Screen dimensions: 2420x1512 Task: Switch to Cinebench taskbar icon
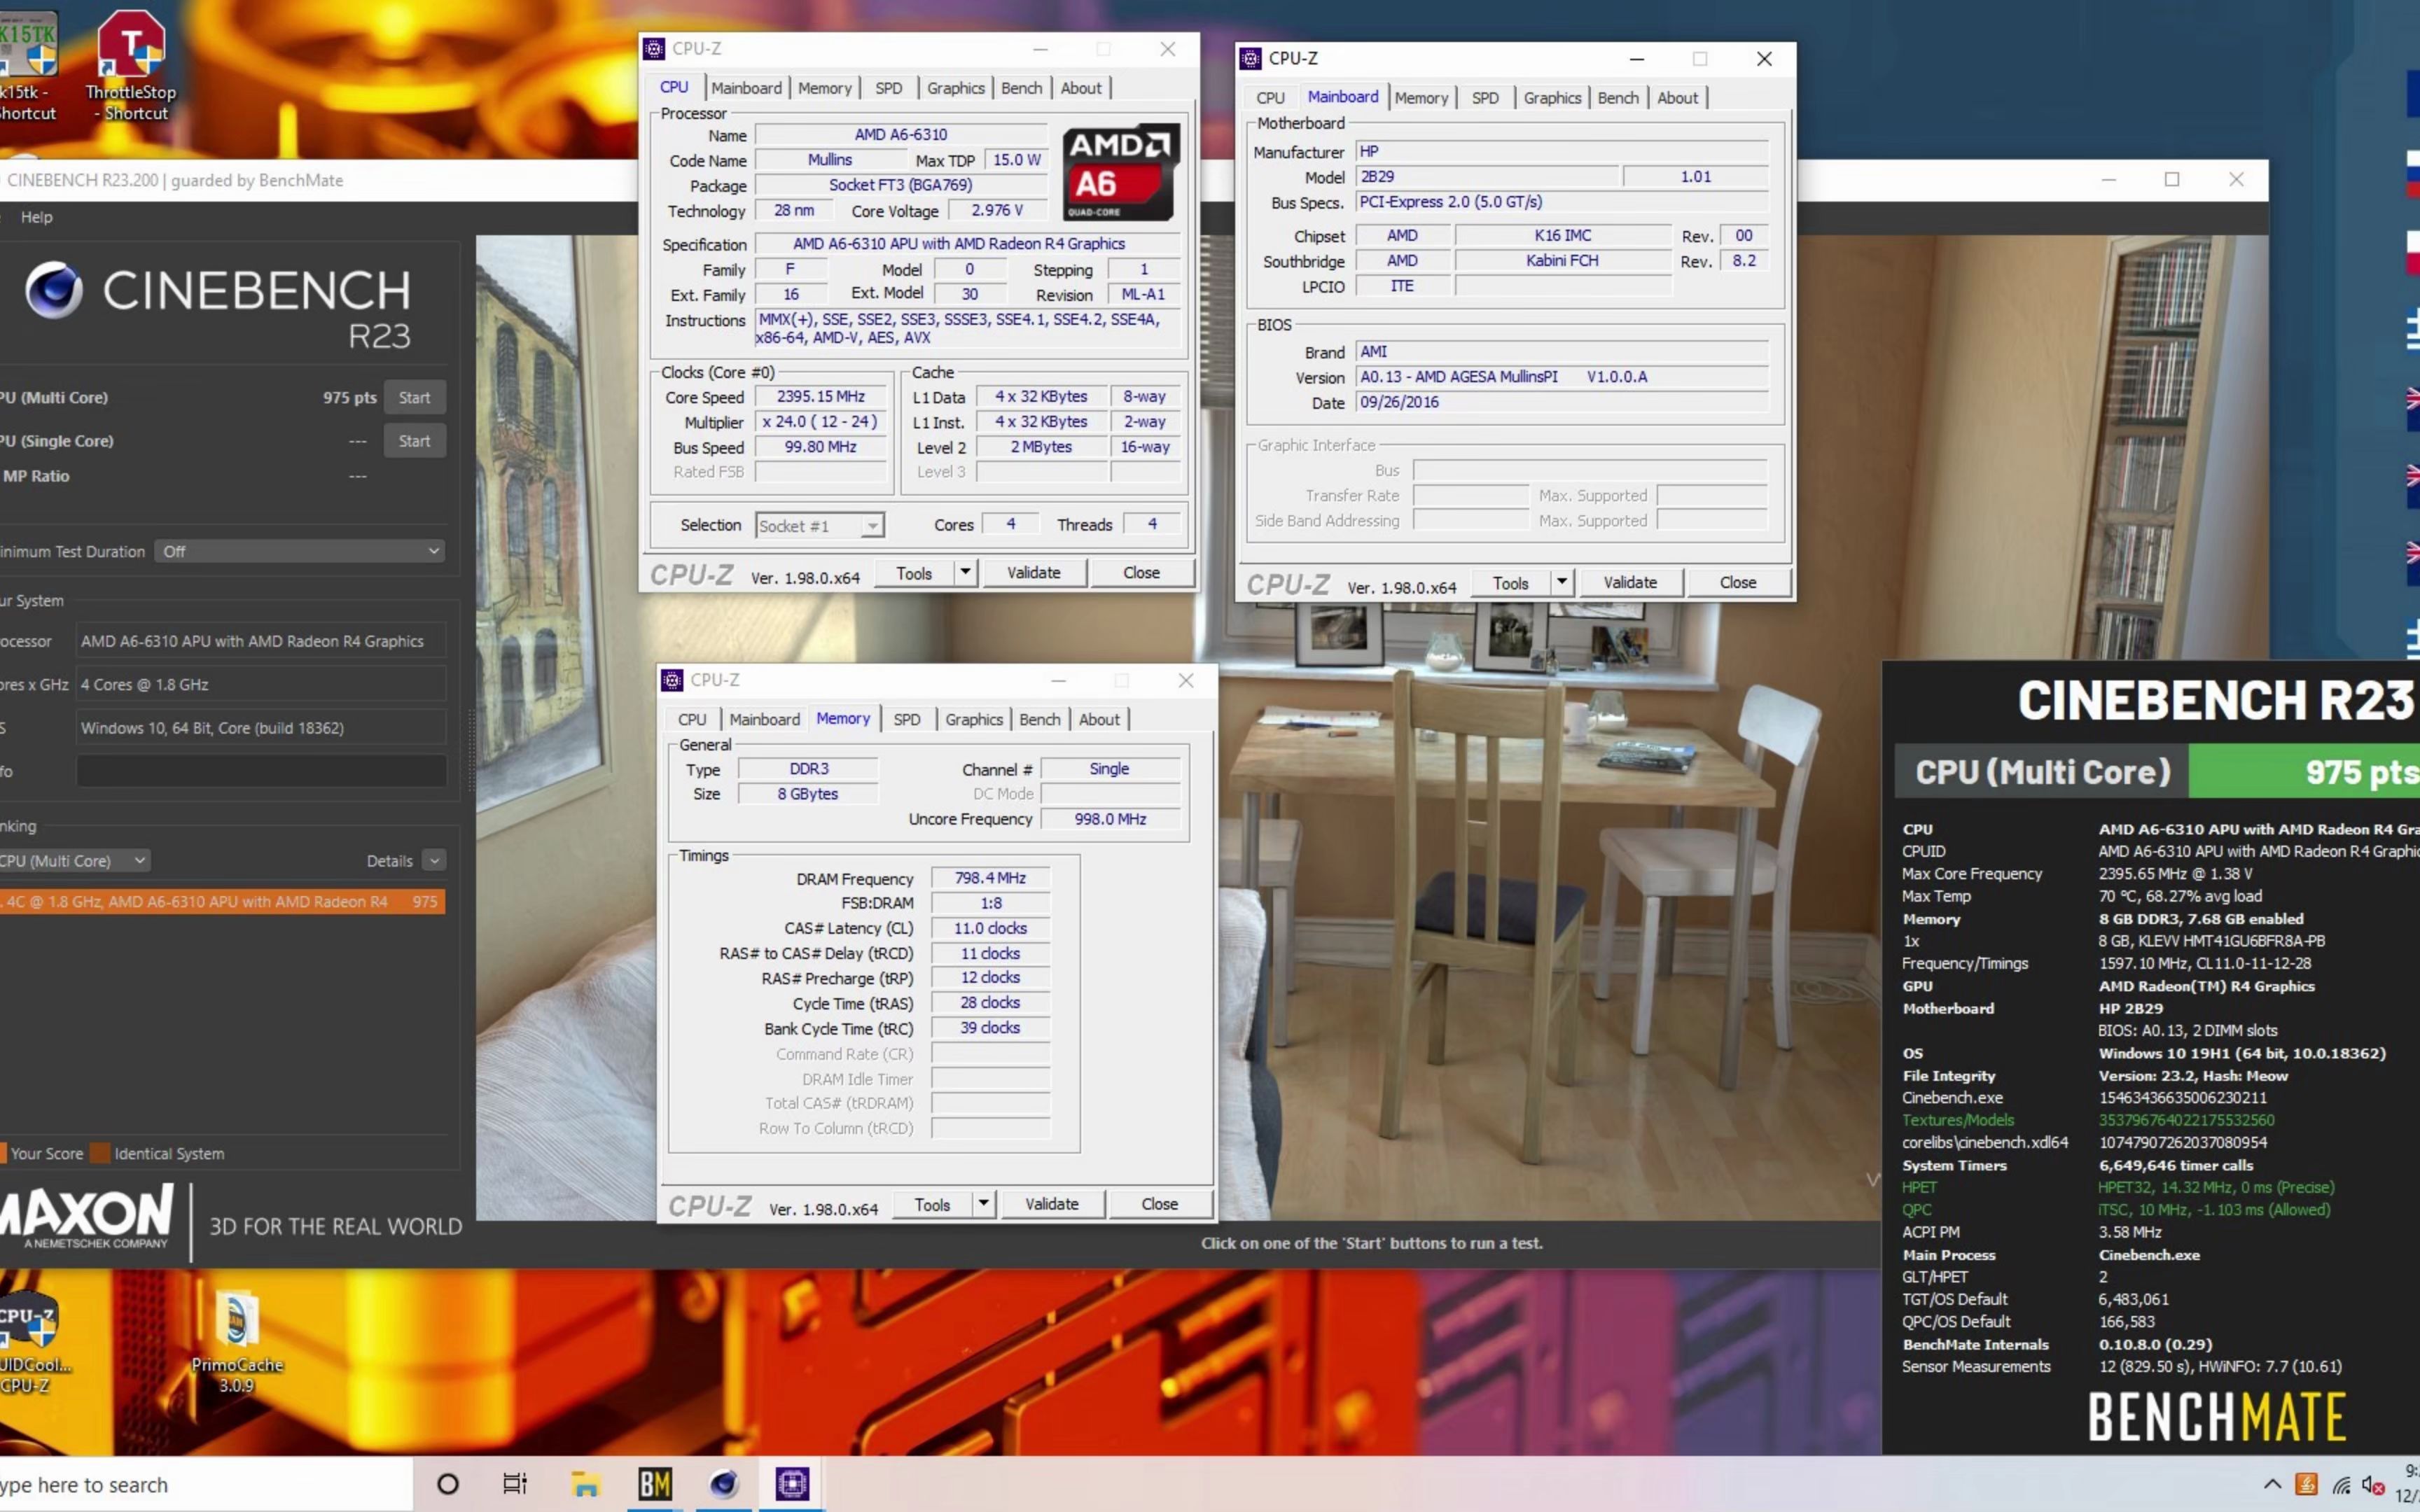point(724,1484)
